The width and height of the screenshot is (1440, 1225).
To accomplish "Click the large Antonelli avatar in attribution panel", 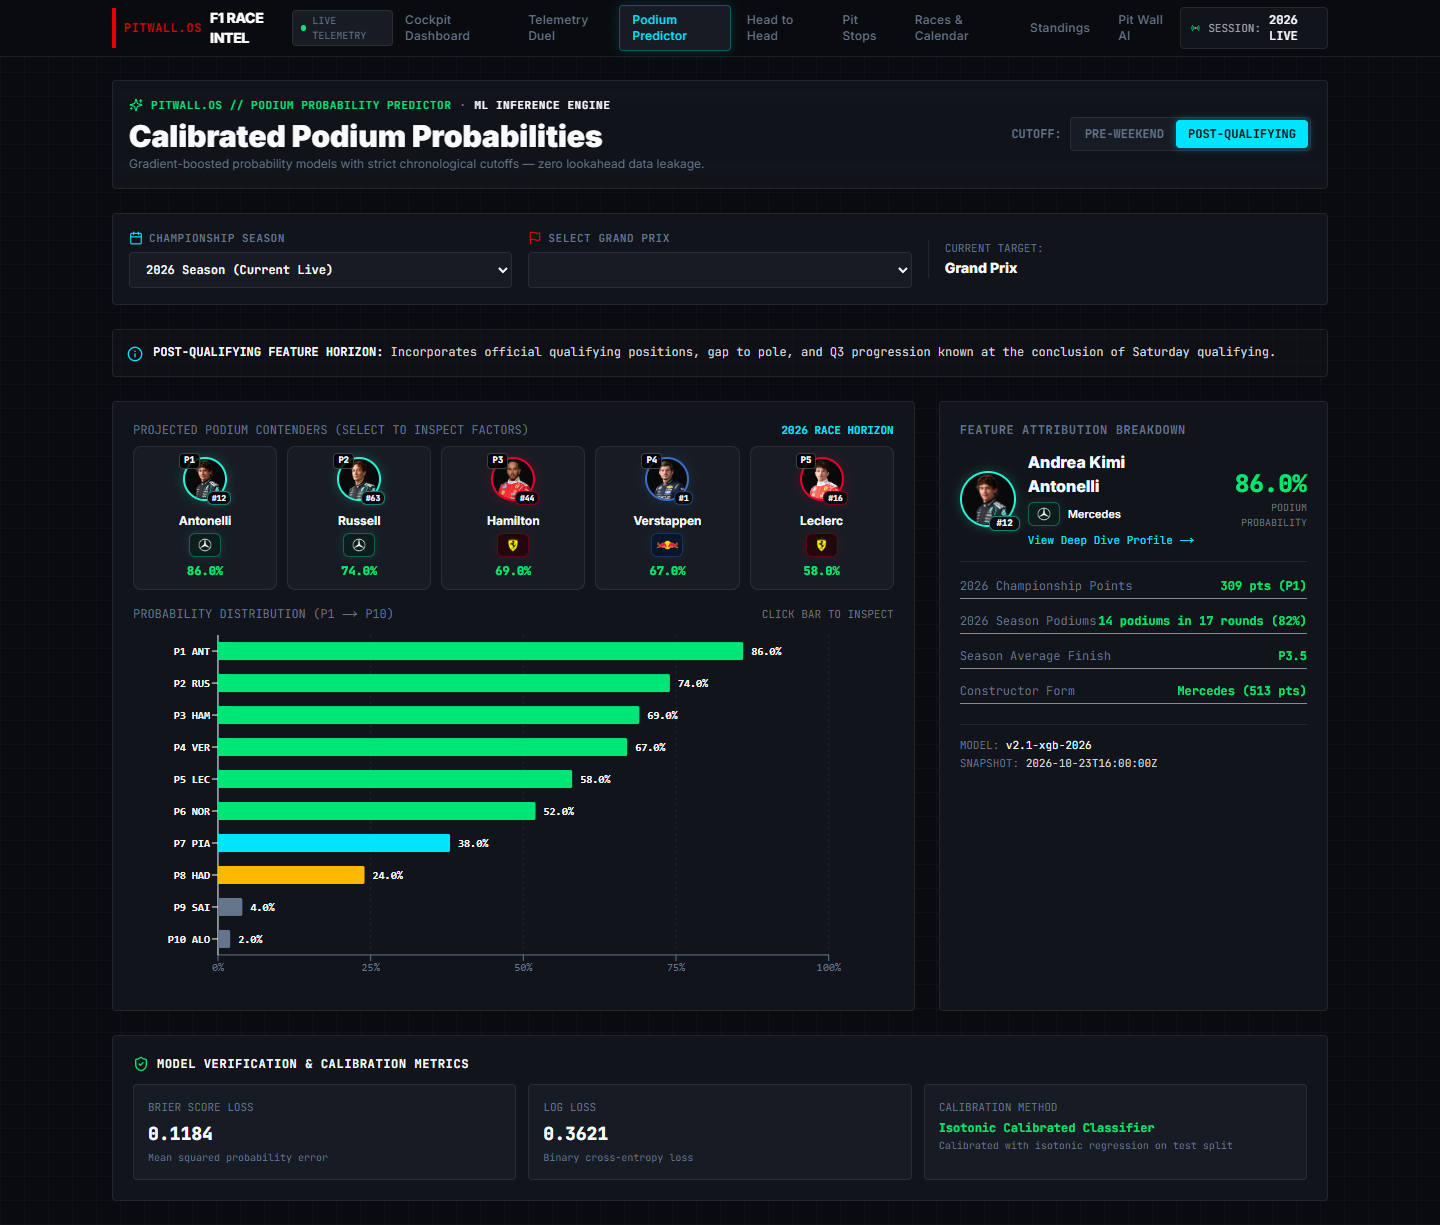I will [x=988, y=499].
